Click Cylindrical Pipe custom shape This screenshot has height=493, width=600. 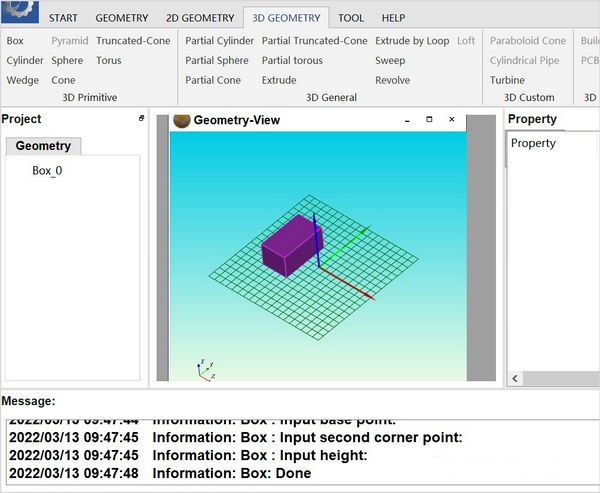pos(524,60)
